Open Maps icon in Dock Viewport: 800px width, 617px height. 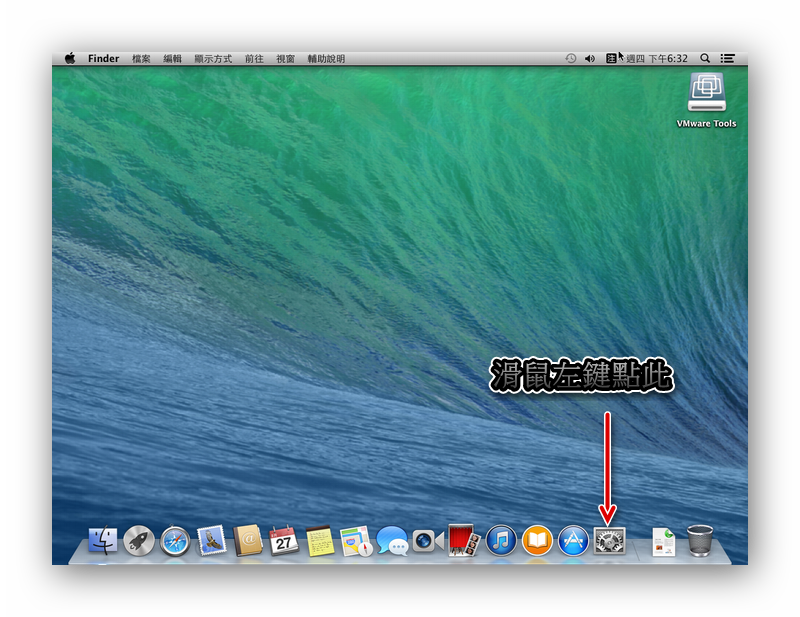click(x=356, y=541)
